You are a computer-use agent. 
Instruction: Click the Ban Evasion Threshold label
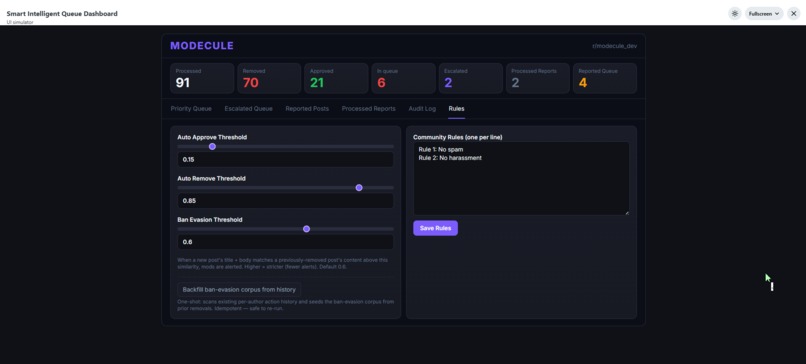[210, 220]
